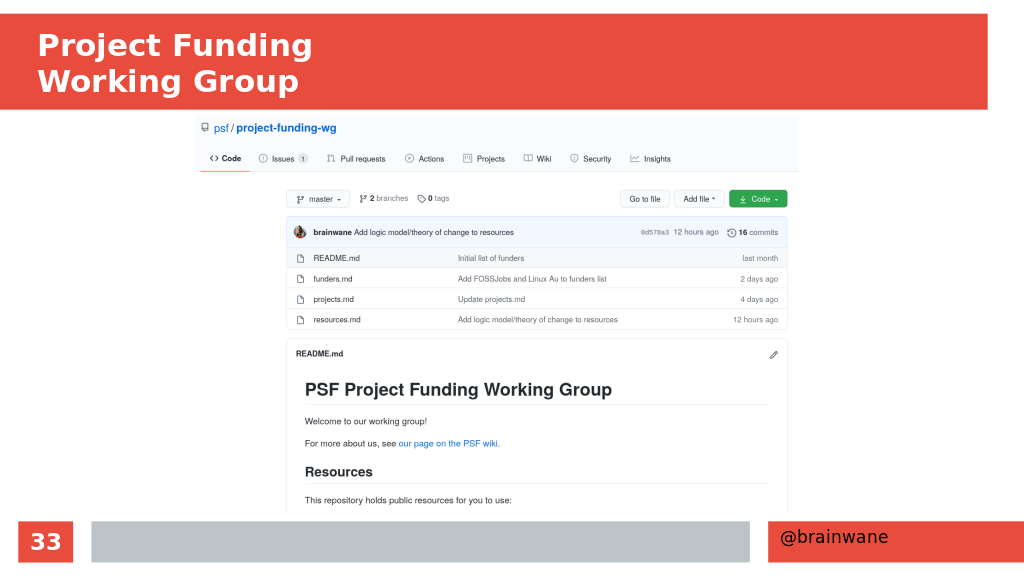Click the commits history clock icon

click(731, 232)
